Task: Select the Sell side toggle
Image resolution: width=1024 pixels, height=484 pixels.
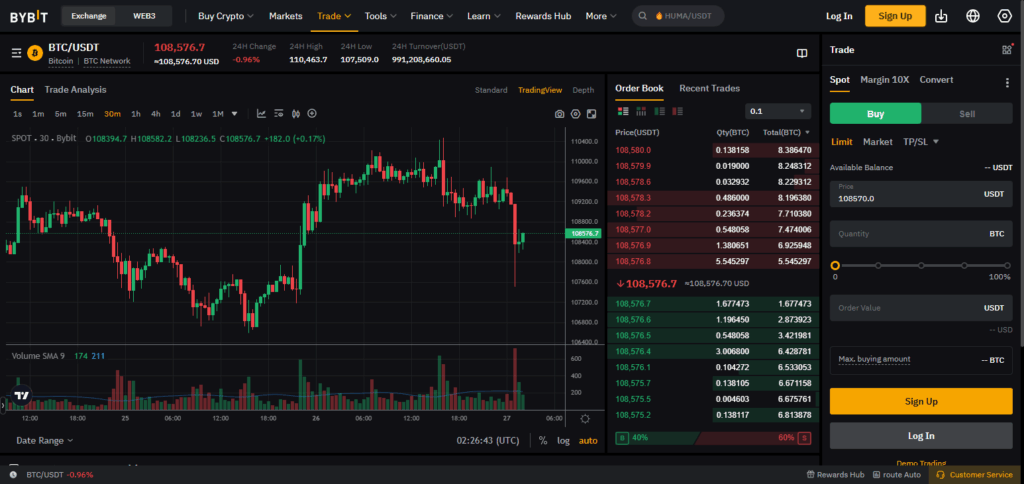Action: tap(967, 114)
